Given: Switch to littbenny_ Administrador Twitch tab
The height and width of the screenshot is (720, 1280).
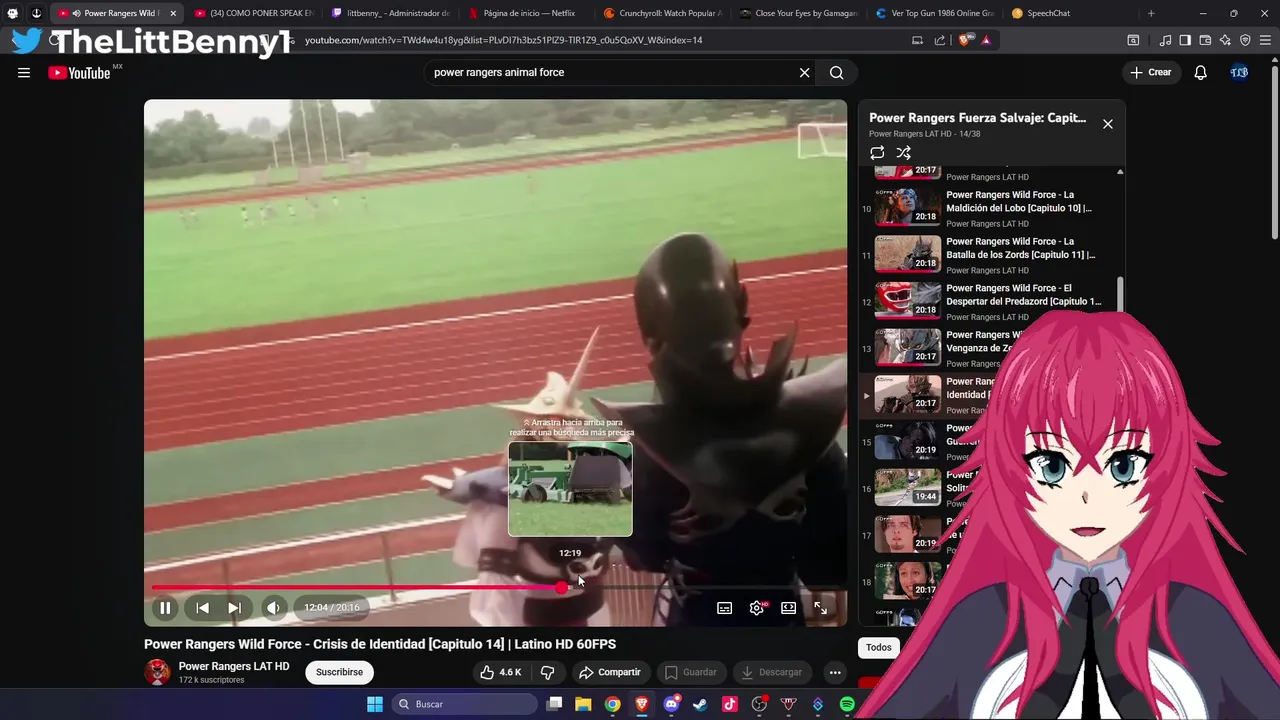Looking at the screenshot, I should click(390, 13).
